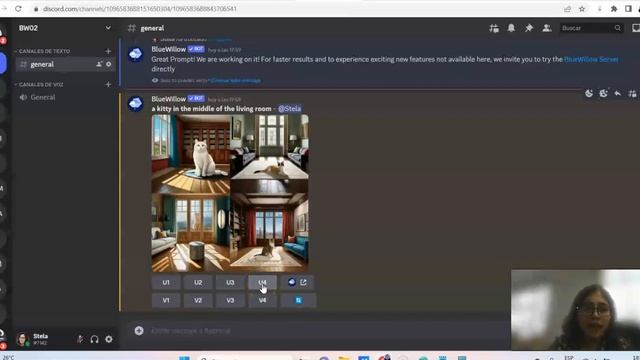Add super reaction to the kitty message
This screenshot has width=640, height=360.
tap(603, 93)
